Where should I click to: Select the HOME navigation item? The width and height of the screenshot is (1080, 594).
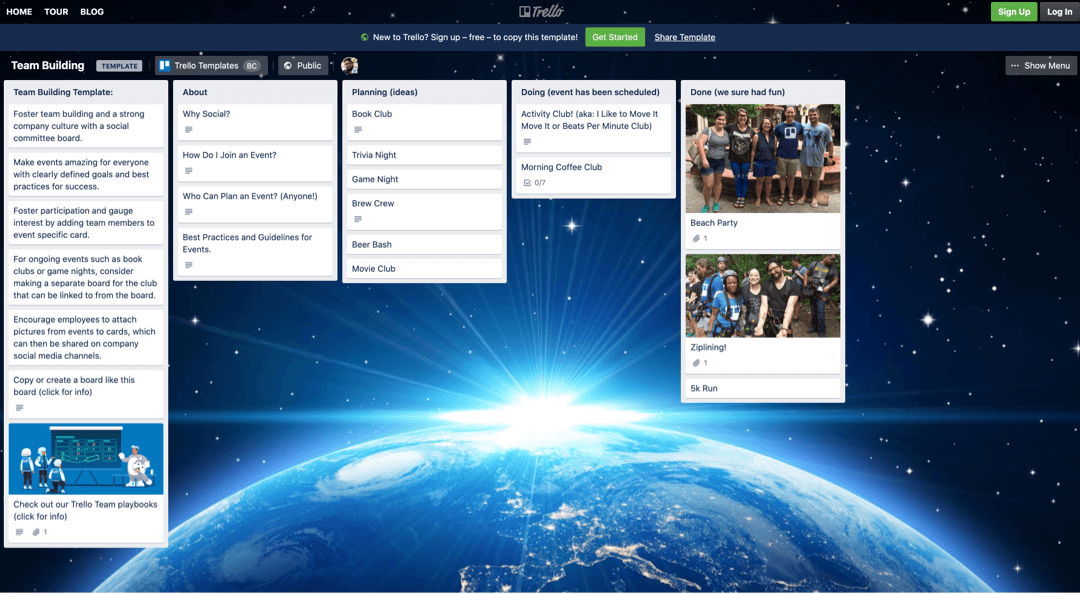point(18,11)
